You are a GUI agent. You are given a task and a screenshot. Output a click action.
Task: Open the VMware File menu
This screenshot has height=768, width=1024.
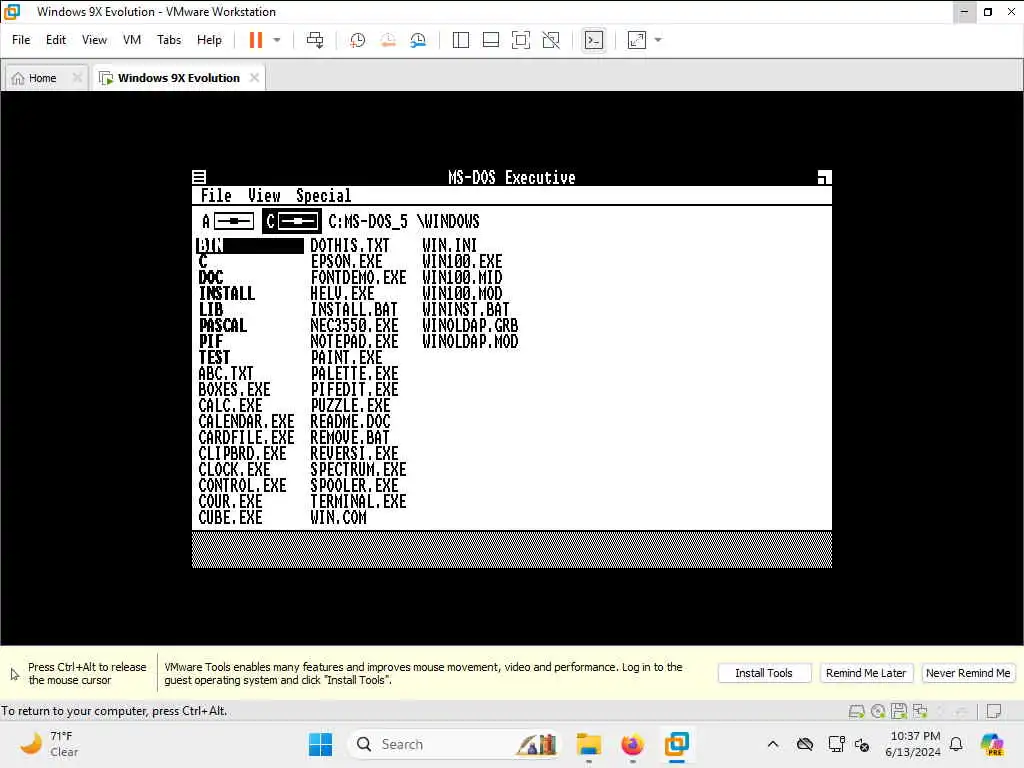21,40
